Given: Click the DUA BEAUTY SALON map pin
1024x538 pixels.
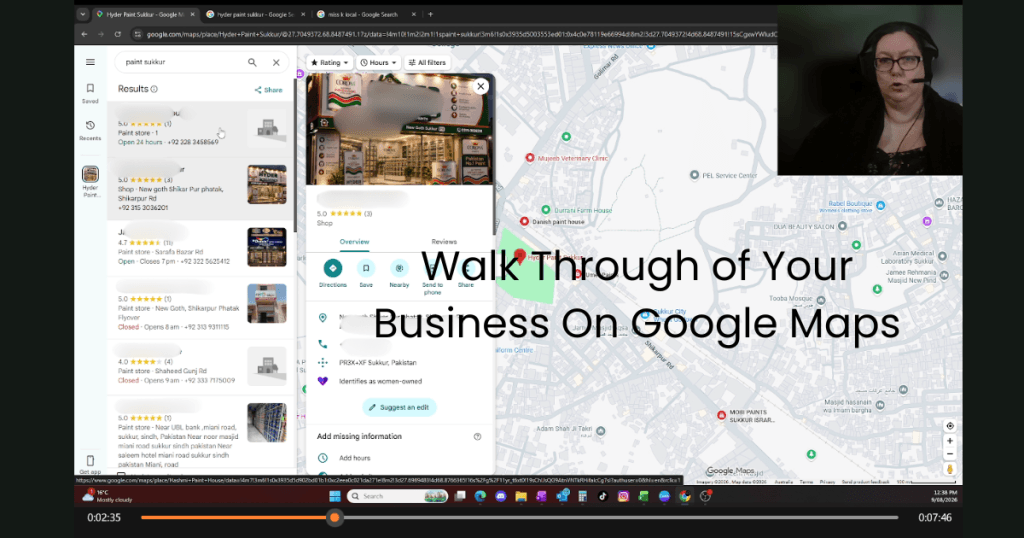Looking at the screenshot, I should pyautogui.click(x=842, y=226).
